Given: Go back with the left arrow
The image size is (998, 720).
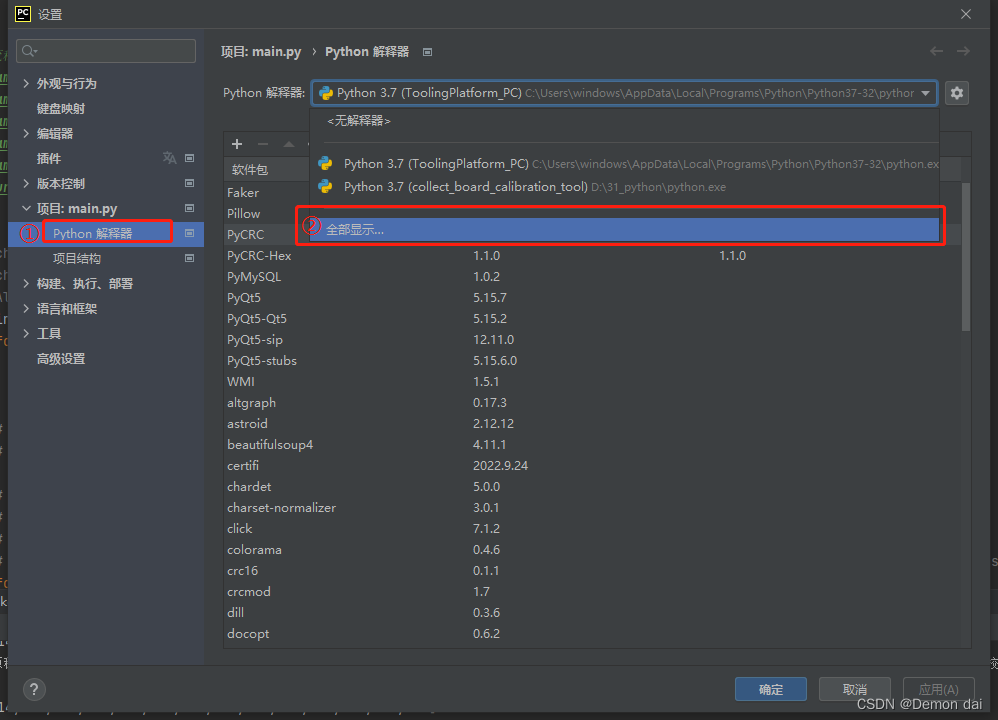Looking at the screenshot, I should coord(936,51).
